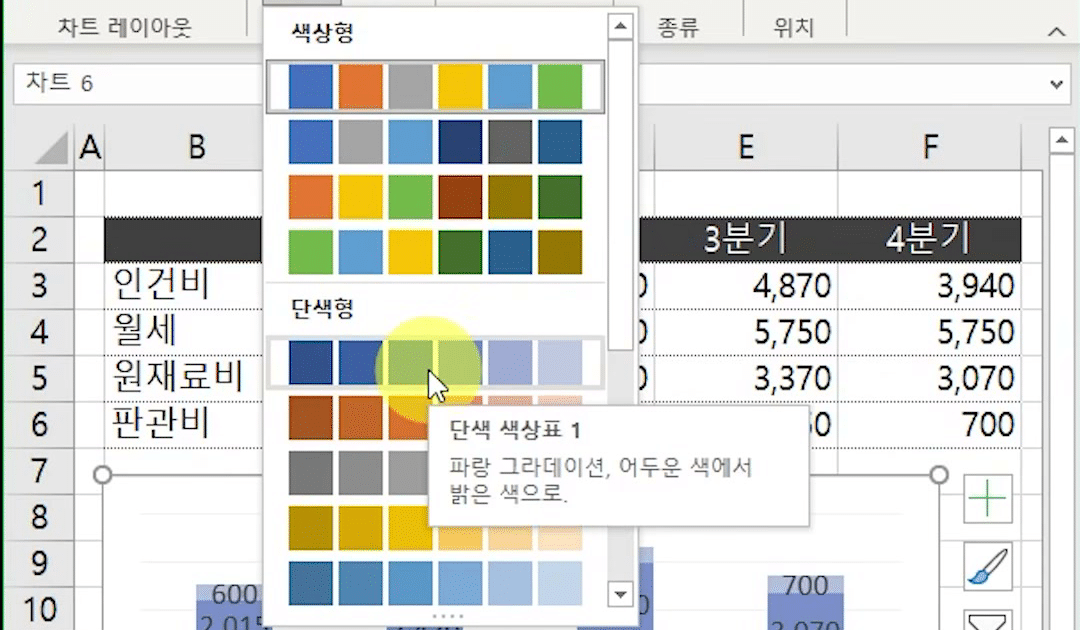The height and width of the screenshot is (630, 1080).
Task: Select row 3 header
Action: pyautogui.click(x=39, y=286)
